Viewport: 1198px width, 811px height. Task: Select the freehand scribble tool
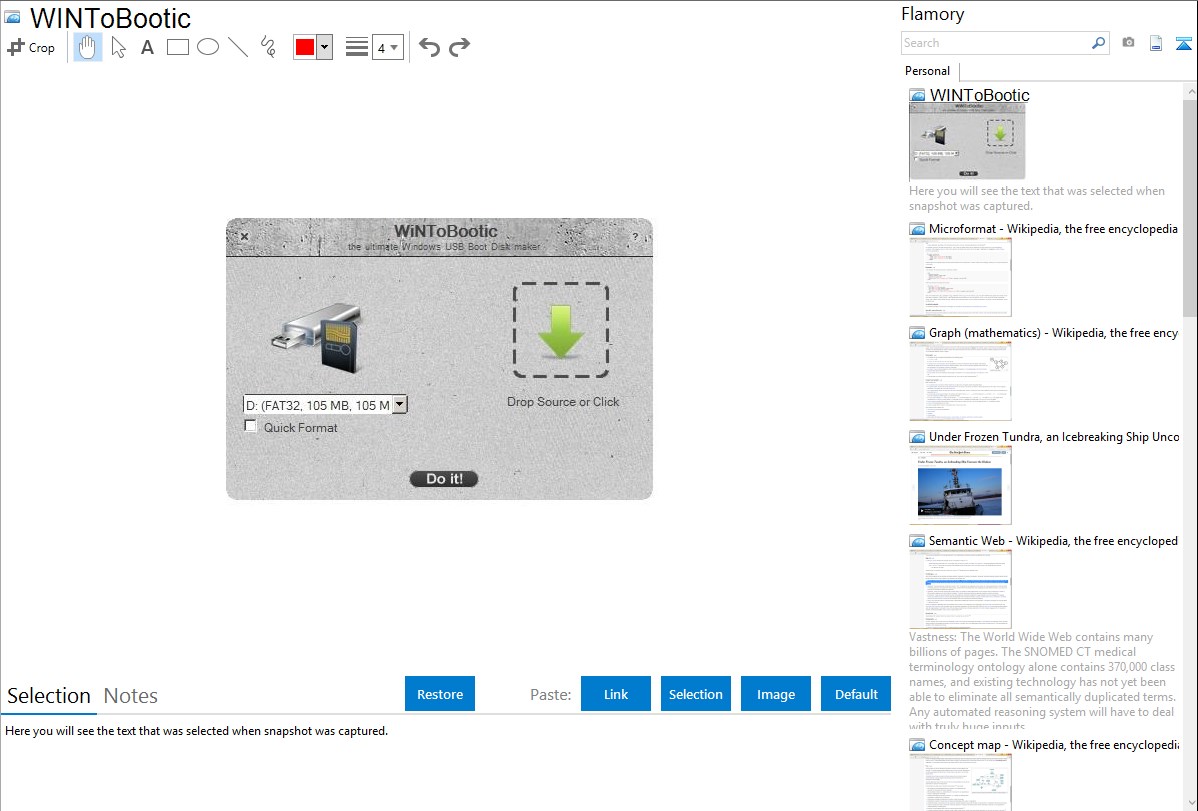point(268,47)
